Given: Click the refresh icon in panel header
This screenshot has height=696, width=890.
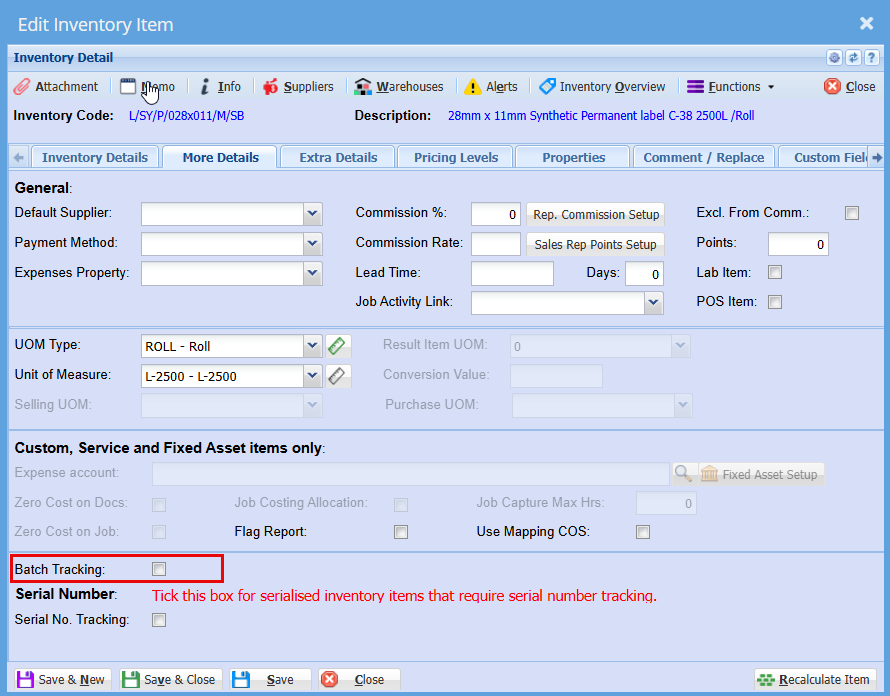Looking at the screenshot, I should [x=853, y=57].
